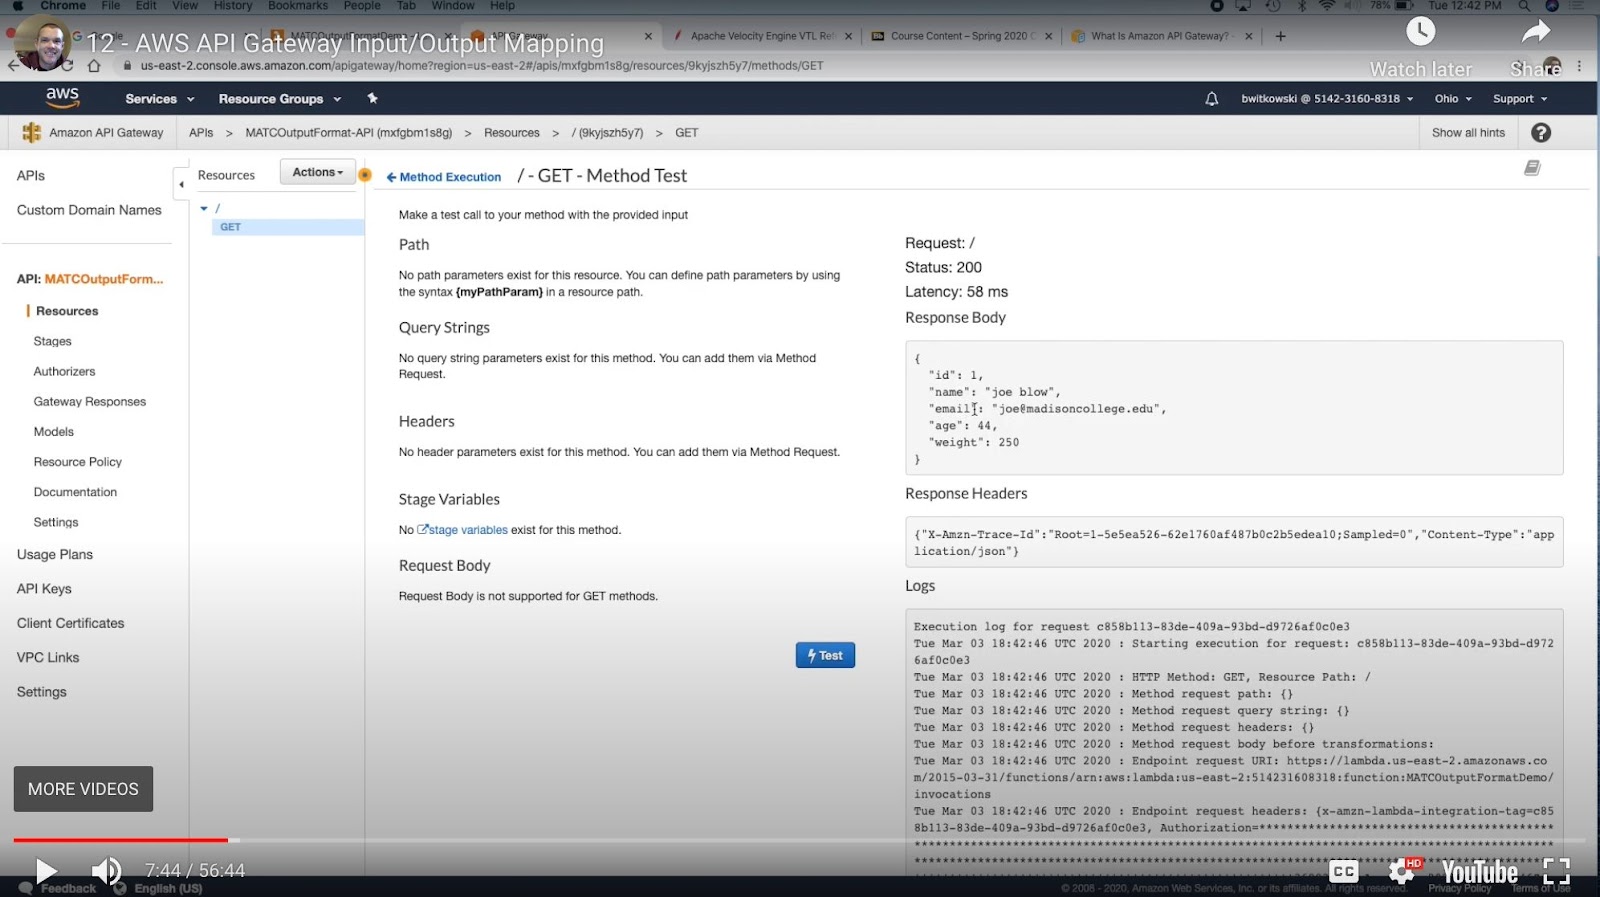Select the root slash resource
This screenshot has height=897, width=1600.
[x=217, y=208]
